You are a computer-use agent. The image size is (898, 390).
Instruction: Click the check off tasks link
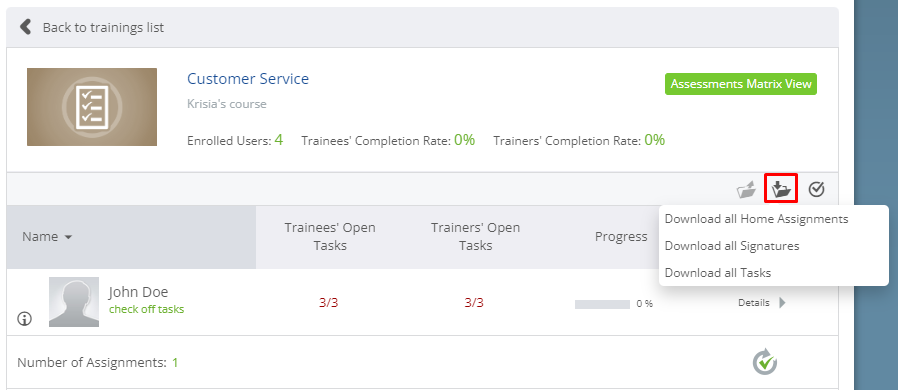point(147,309)
